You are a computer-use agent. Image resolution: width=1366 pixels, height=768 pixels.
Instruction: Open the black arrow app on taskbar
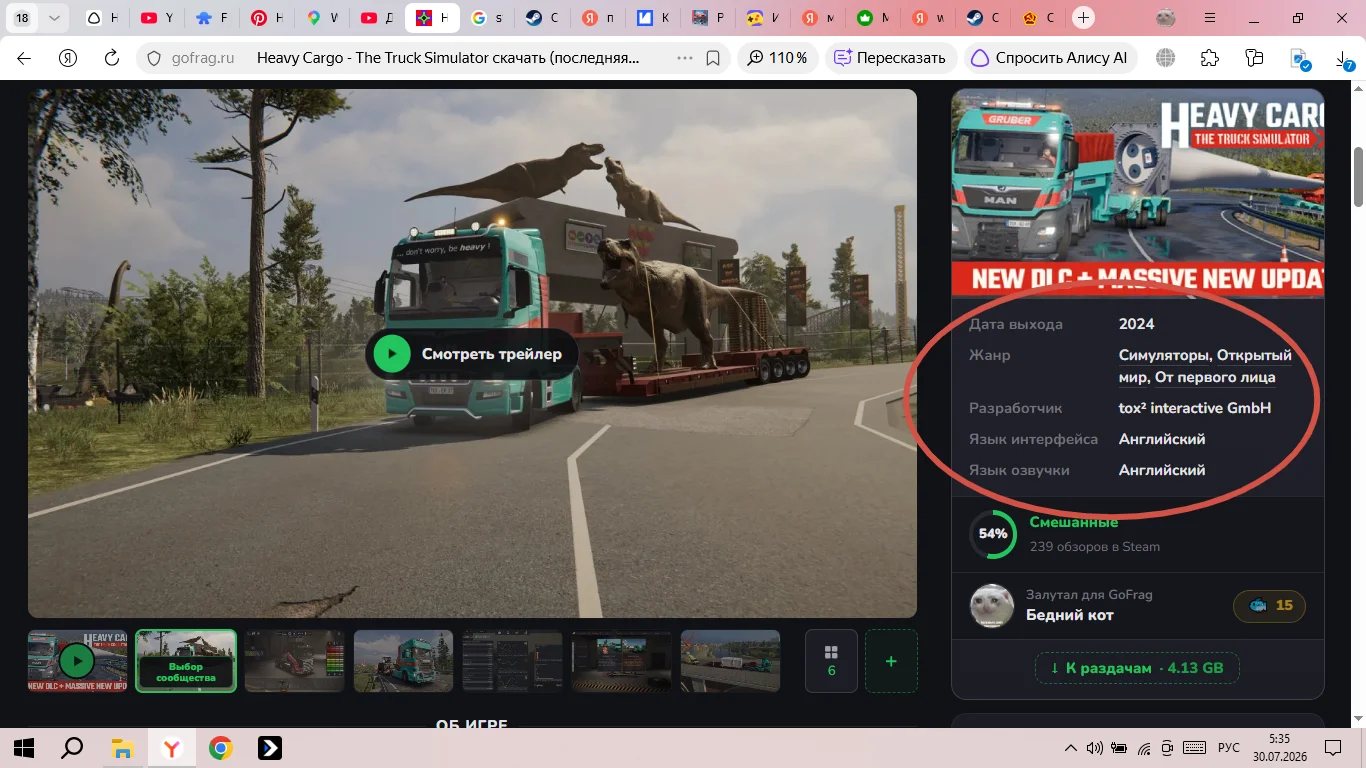[x=270, y=748]
